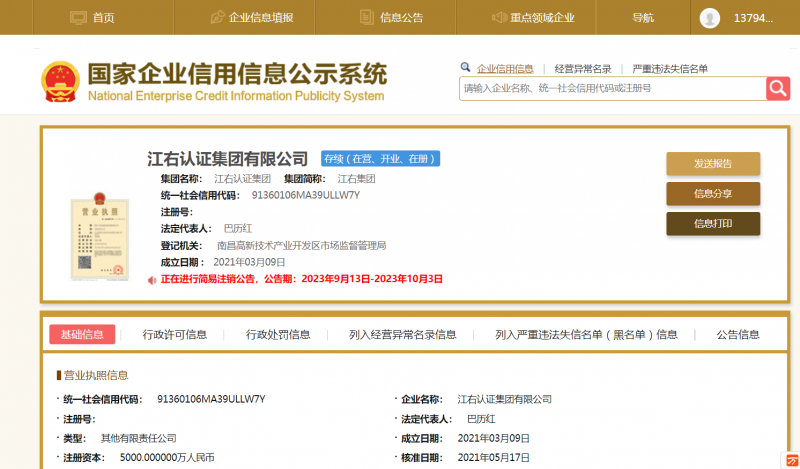Image resolution: width=800 pixels, height=469 pixels.
Task: Open the 重点领域企业 menu item
Action: point(542,18)
